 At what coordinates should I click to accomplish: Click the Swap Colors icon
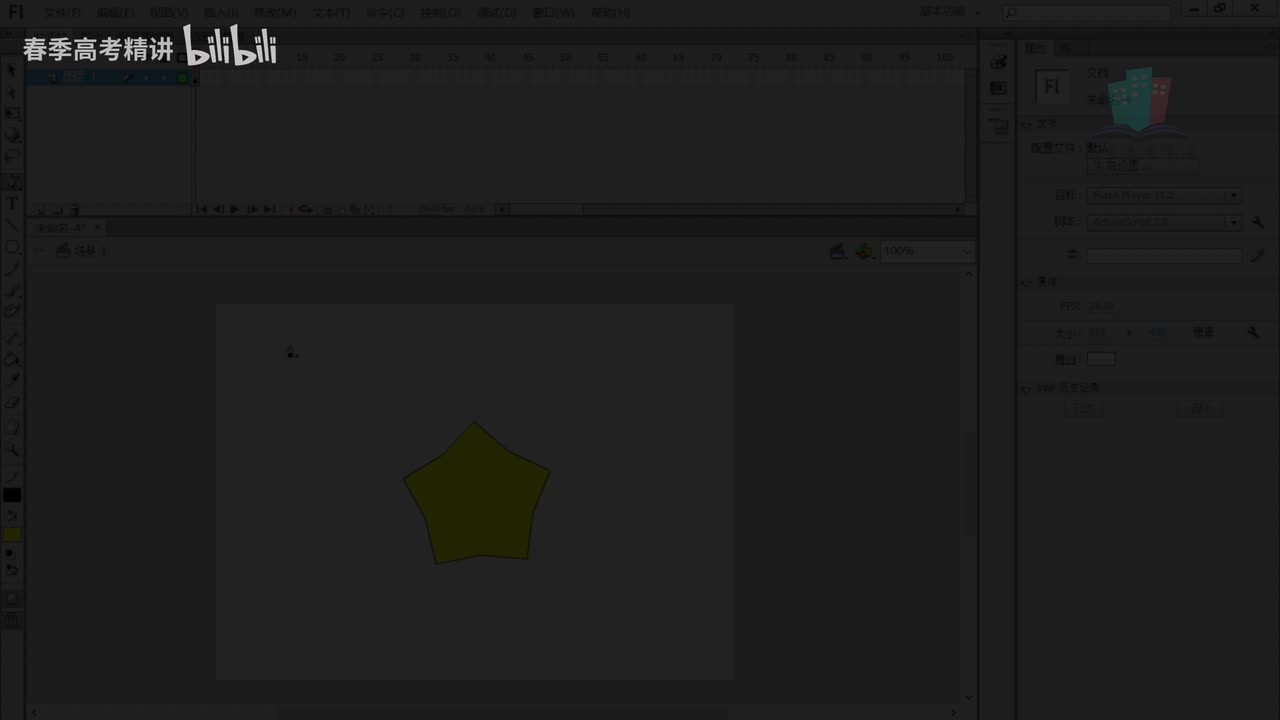(12, 569)
